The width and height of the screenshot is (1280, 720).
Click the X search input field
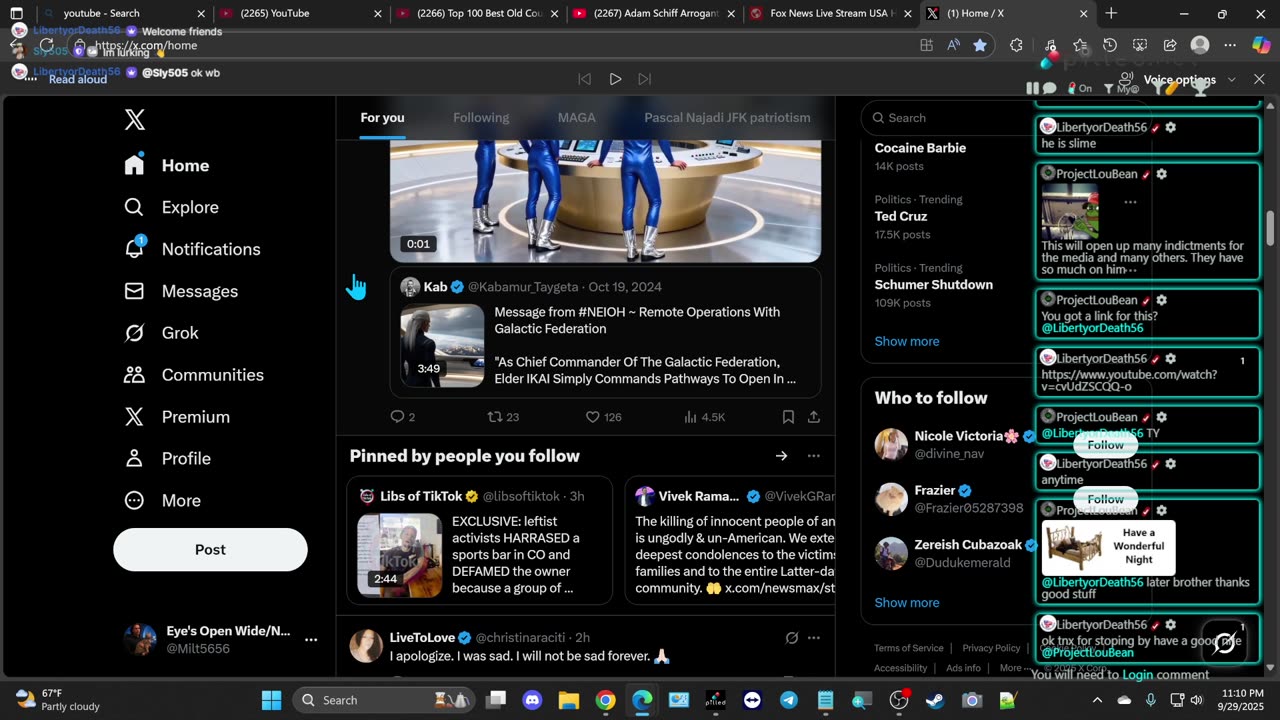[x=945, y=118]
